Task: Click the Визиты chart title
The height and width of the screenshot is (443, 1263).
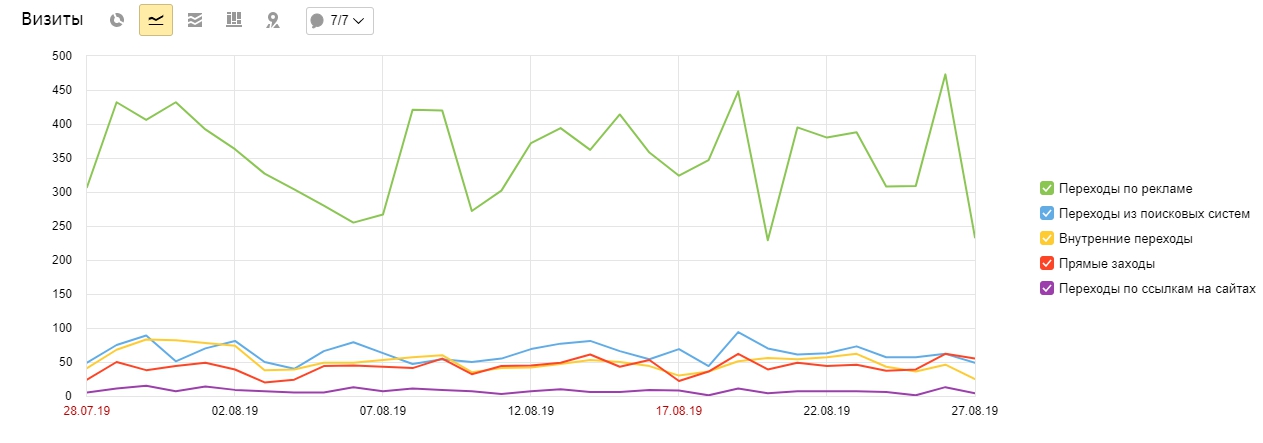Action: click(x=53, y=20)
